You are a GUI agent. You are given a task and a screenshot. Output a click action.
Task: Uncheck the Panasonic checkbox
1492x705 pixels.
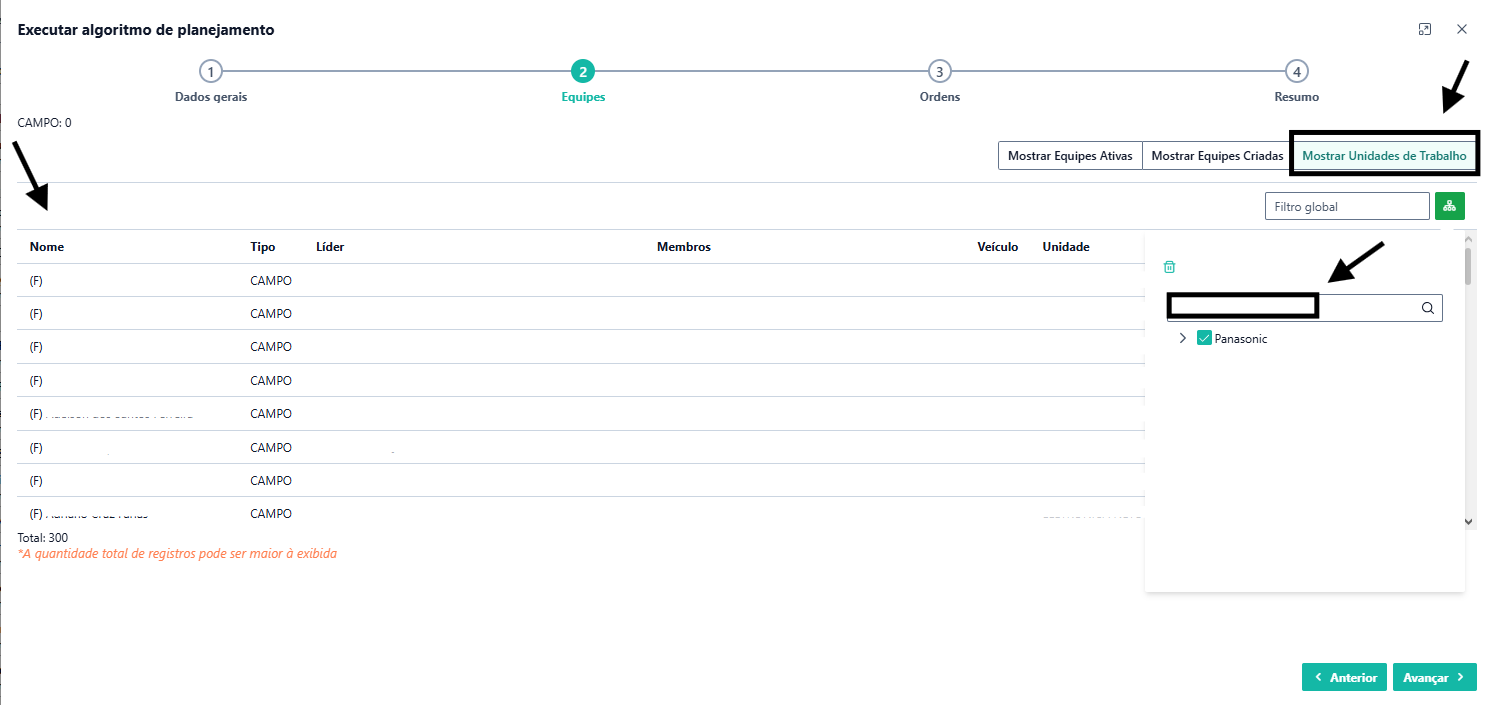tap(1204, 339)
